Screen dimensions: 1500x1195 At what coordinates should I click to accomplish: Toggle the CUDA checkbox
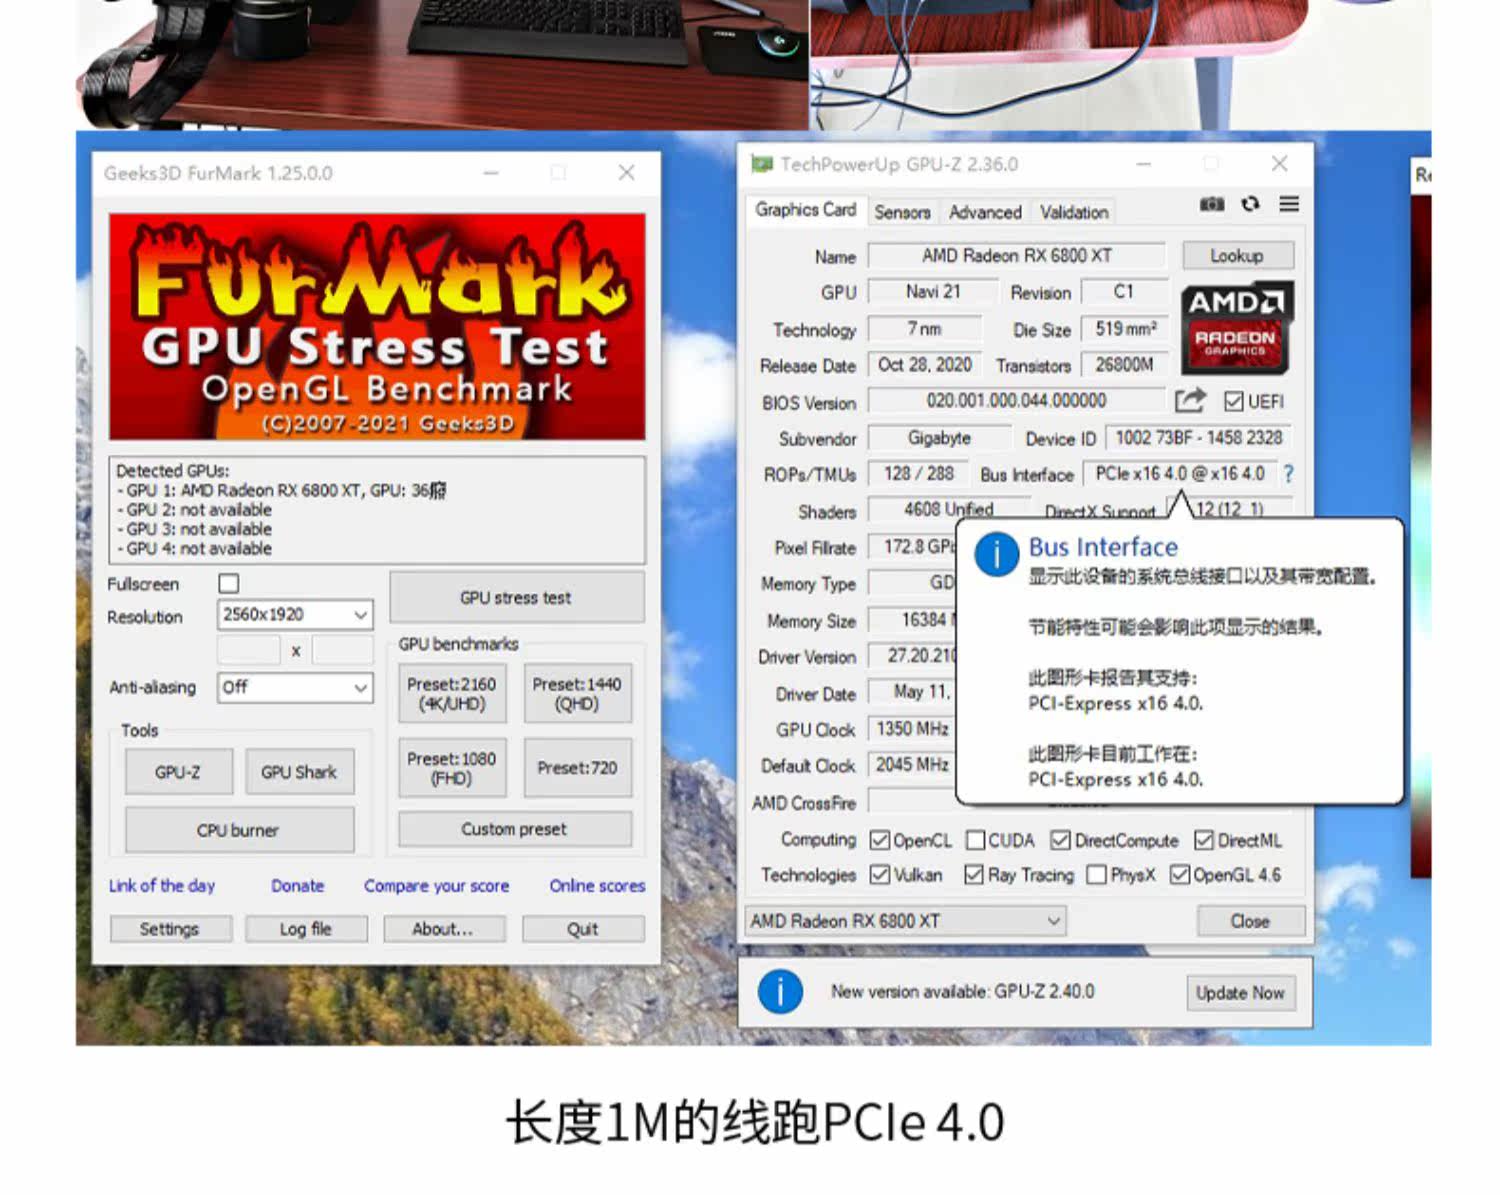pos(975,840)
